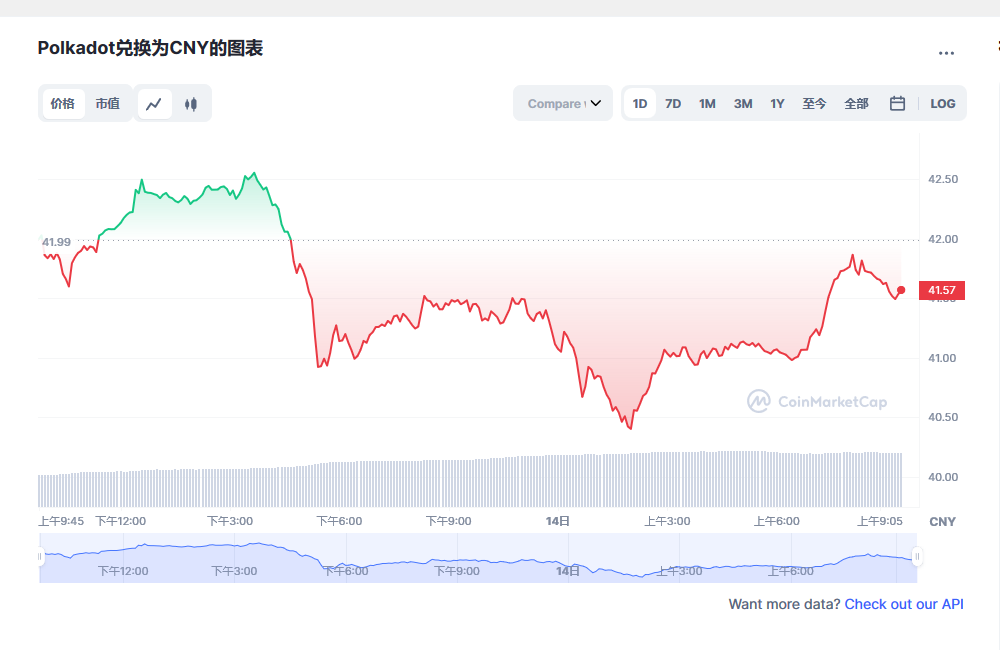Select the 至今 (YTD) time range
Viewport: 1000px width, 650px height.
[x=814, y=103]
